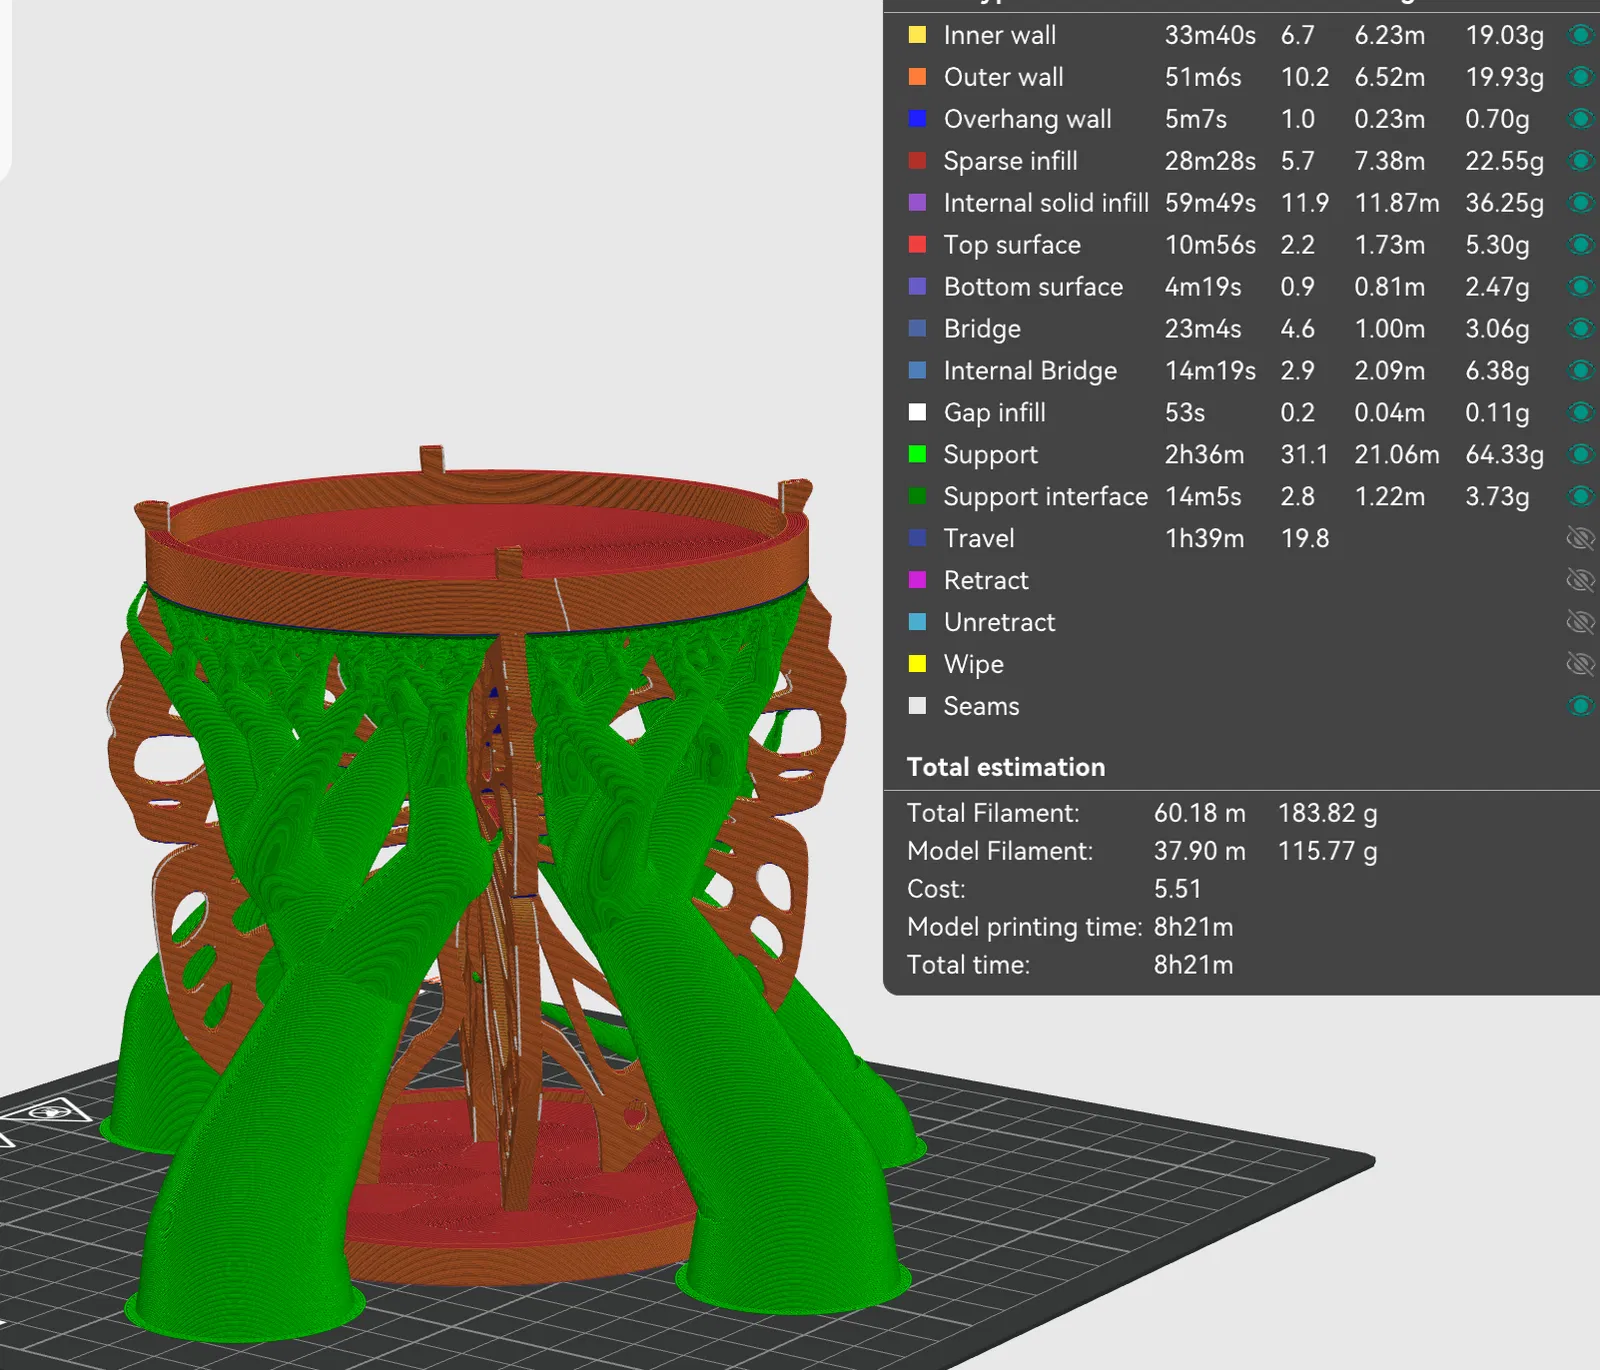The height and width of the screenshot is (1370, 1600).
Task: Click the bright green Support color swatch
Action: point(917,455)
